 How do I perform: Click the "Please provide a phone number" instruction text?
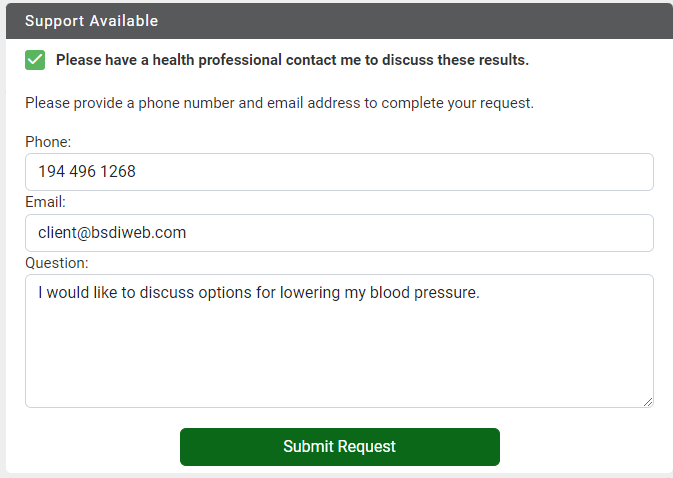tap(279, 103)
